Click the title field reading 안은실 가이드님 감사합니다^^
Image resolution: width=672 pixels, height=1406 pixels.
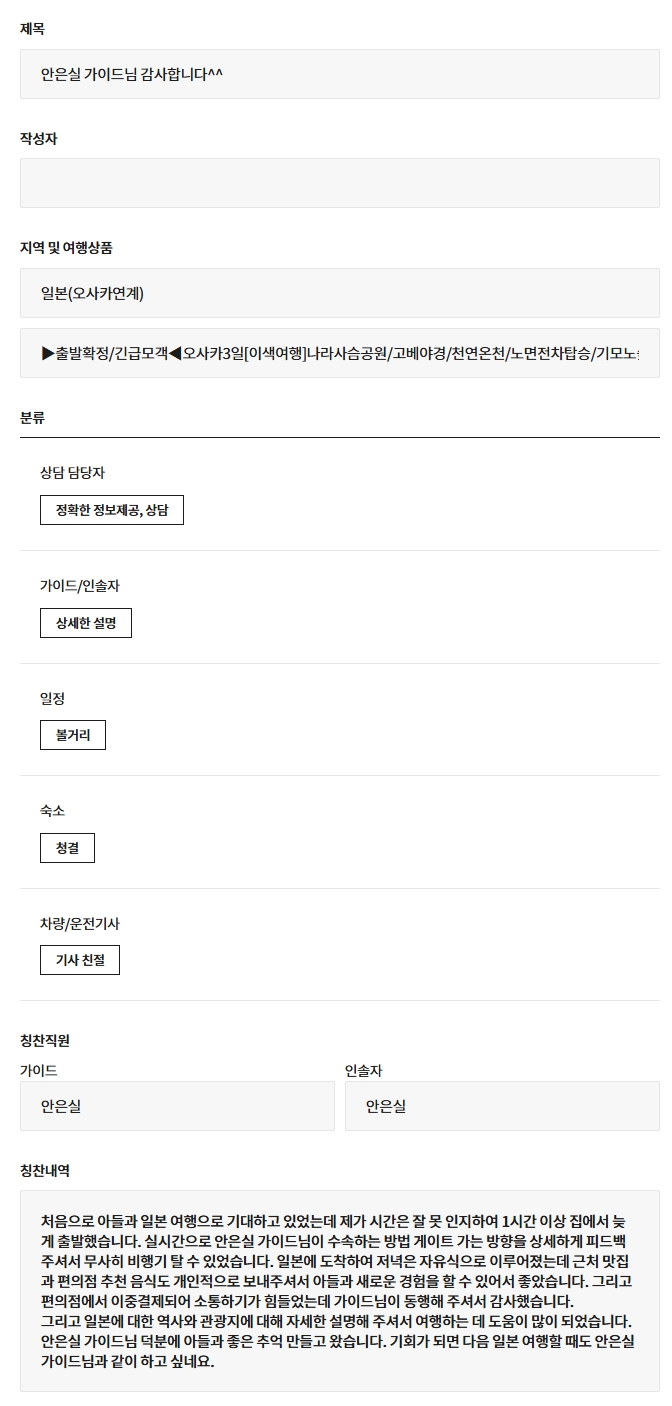[339, 74]
